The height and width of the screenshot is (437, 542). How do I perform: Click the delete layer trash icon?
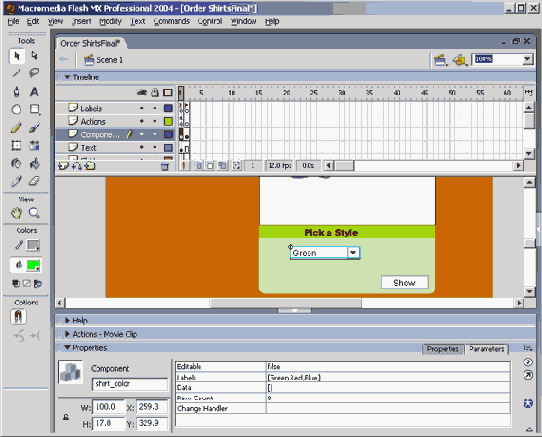165,167
